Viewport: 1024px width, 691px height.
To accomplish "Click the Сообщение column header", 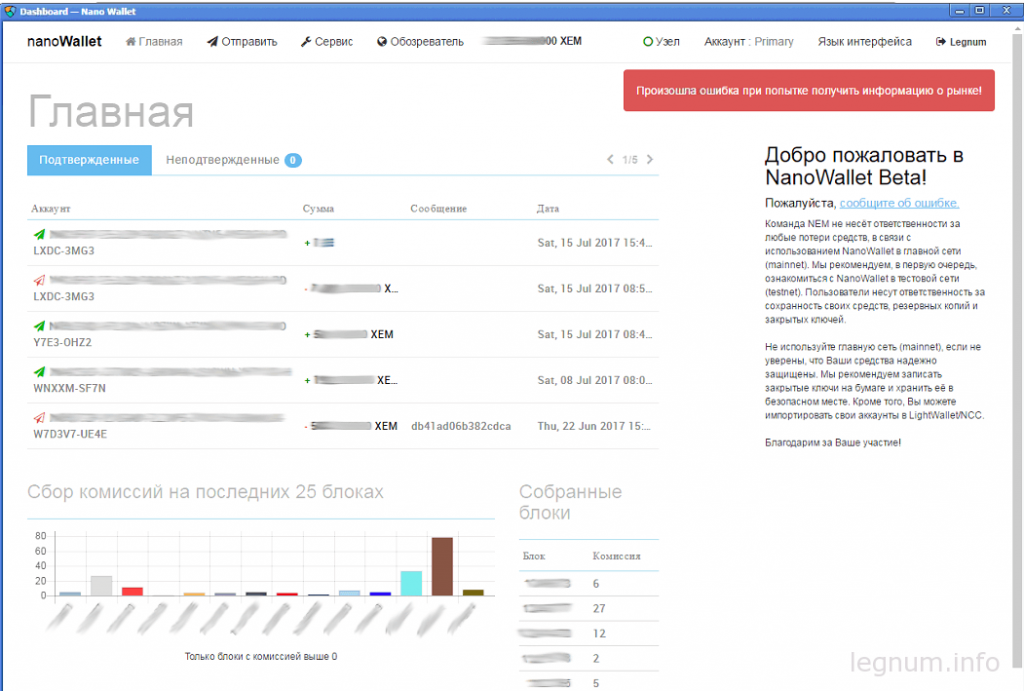I will click(438, 208).
